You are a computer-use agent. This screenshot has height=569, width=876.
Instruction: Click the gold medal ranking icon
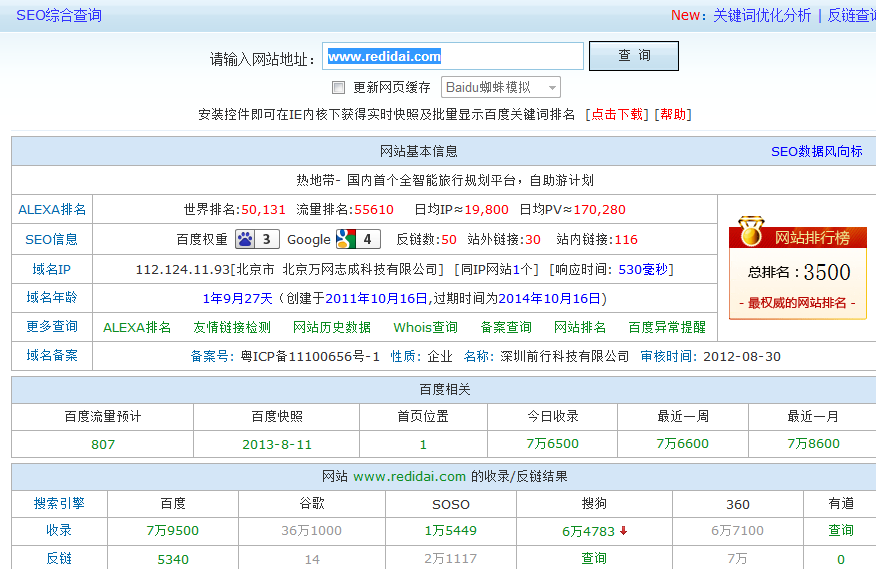pyautogui.click(x=751, y=231)
